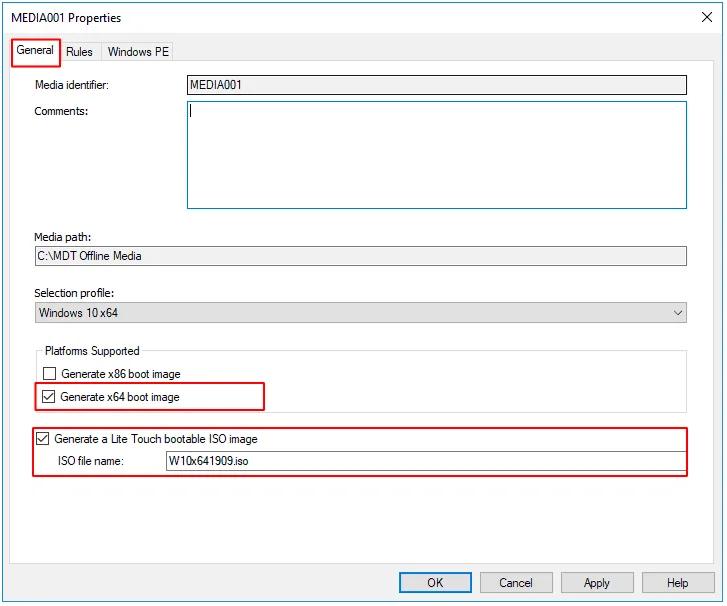Select the Platforms Supported group label
The height and width of the screenshot is (606, 727).
click(92, 351)
